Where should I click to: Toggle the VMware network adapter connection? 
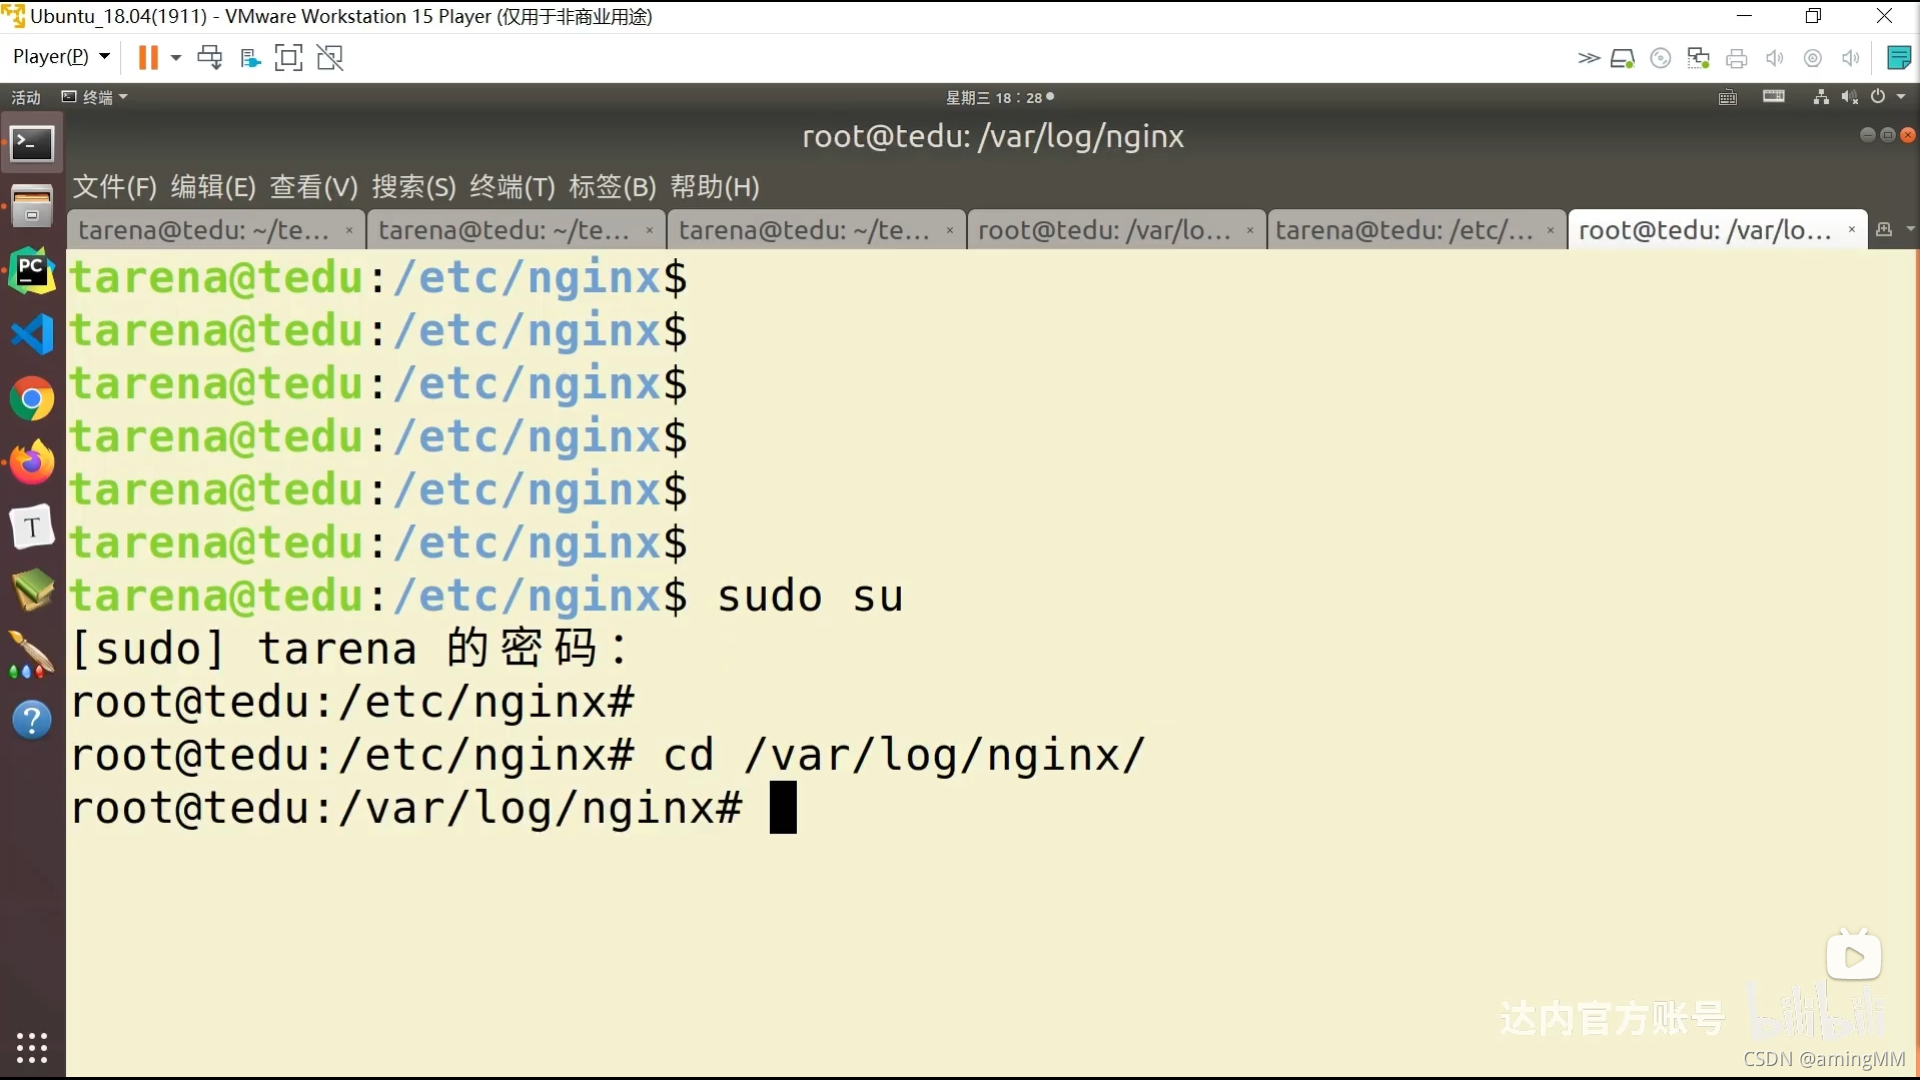(x=1698, y=58)
